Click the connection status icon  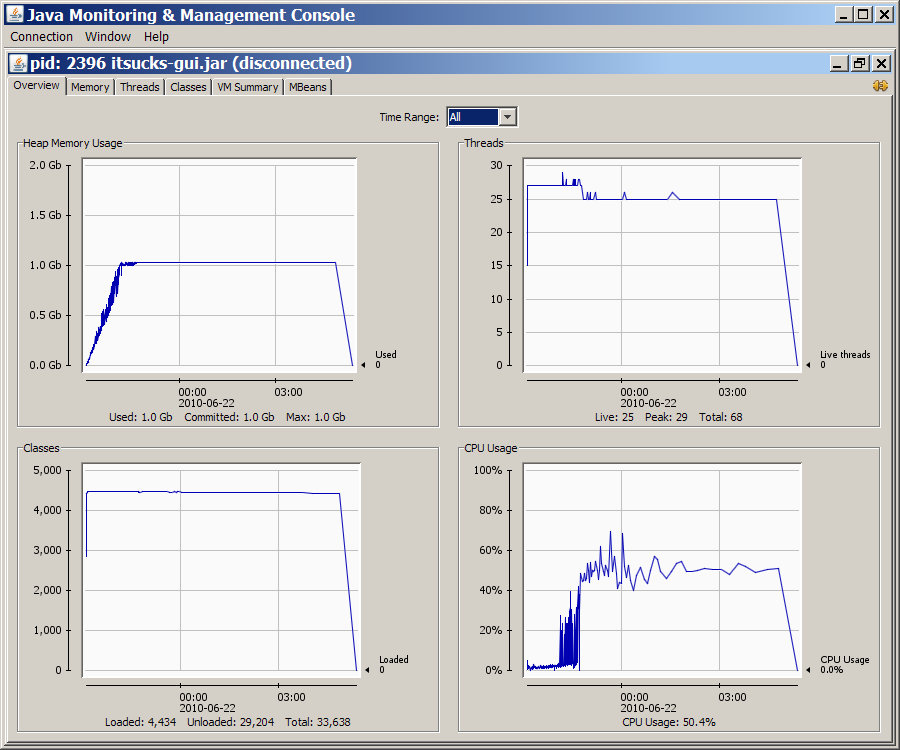(880, 86)
